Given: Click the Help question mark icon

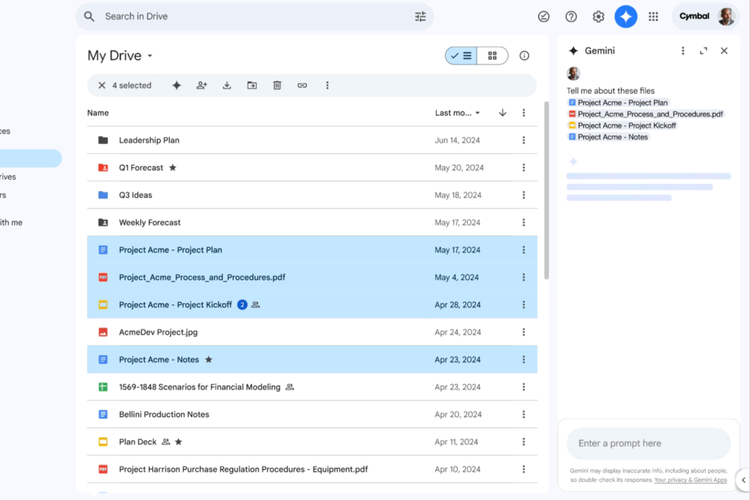Looking at the screenshot, I should tap(571, 16).
